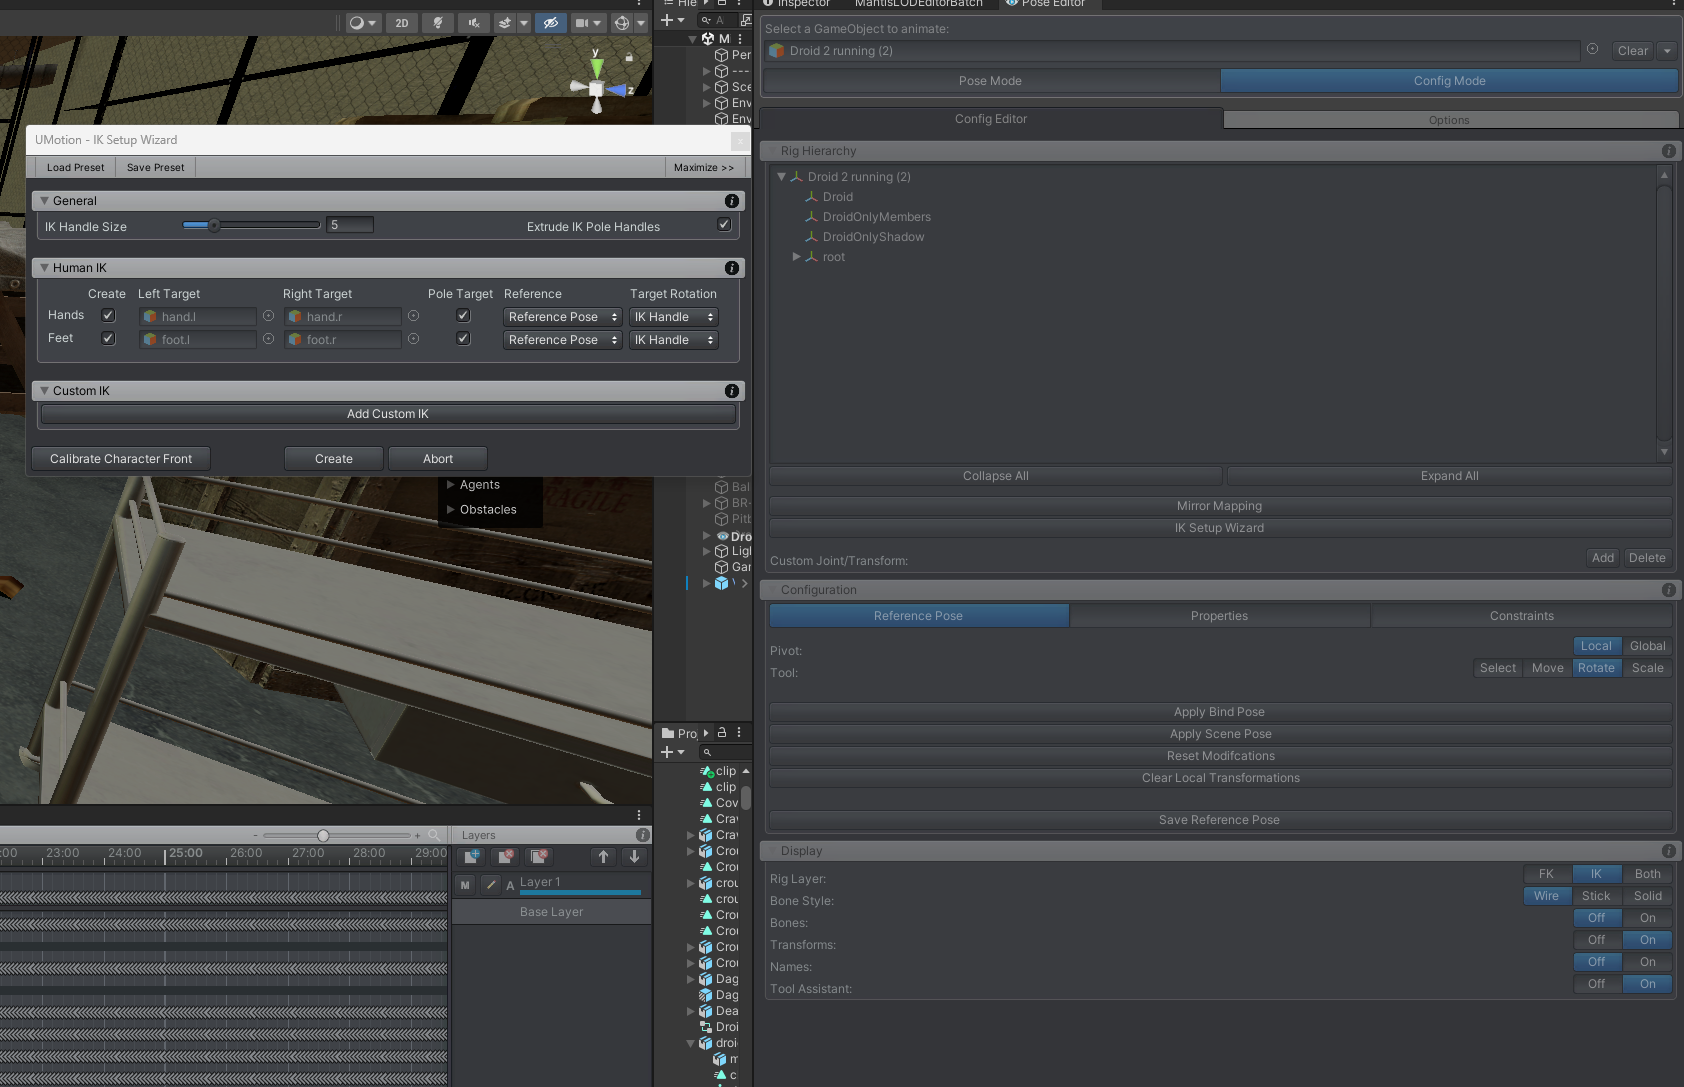The height and width of the screenshot is (1087, 1684).
Task: Click Layers panel info icon
Action: [643, 835]
